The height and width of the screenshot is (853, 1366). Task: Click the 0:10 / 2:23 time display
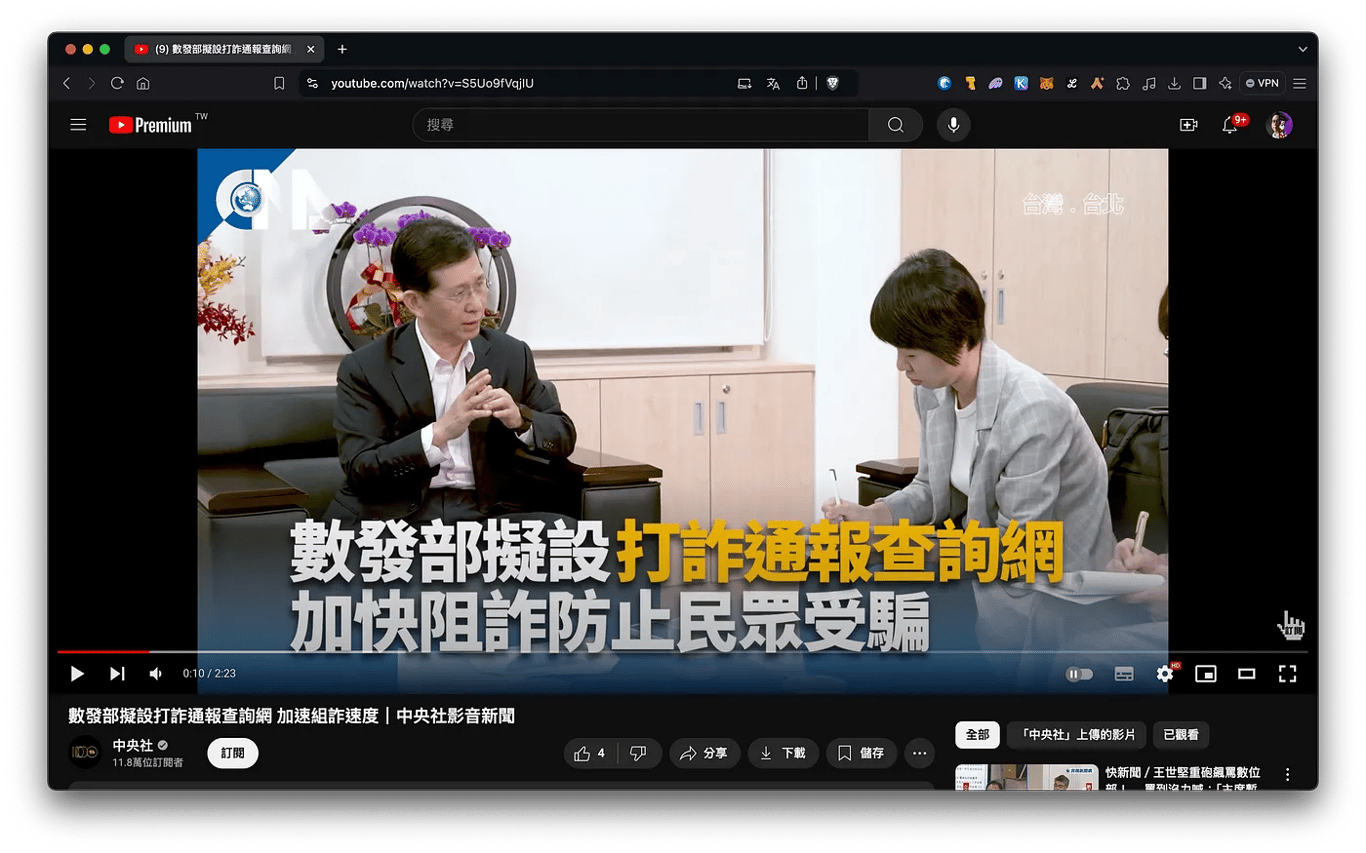tap(209, 674)
